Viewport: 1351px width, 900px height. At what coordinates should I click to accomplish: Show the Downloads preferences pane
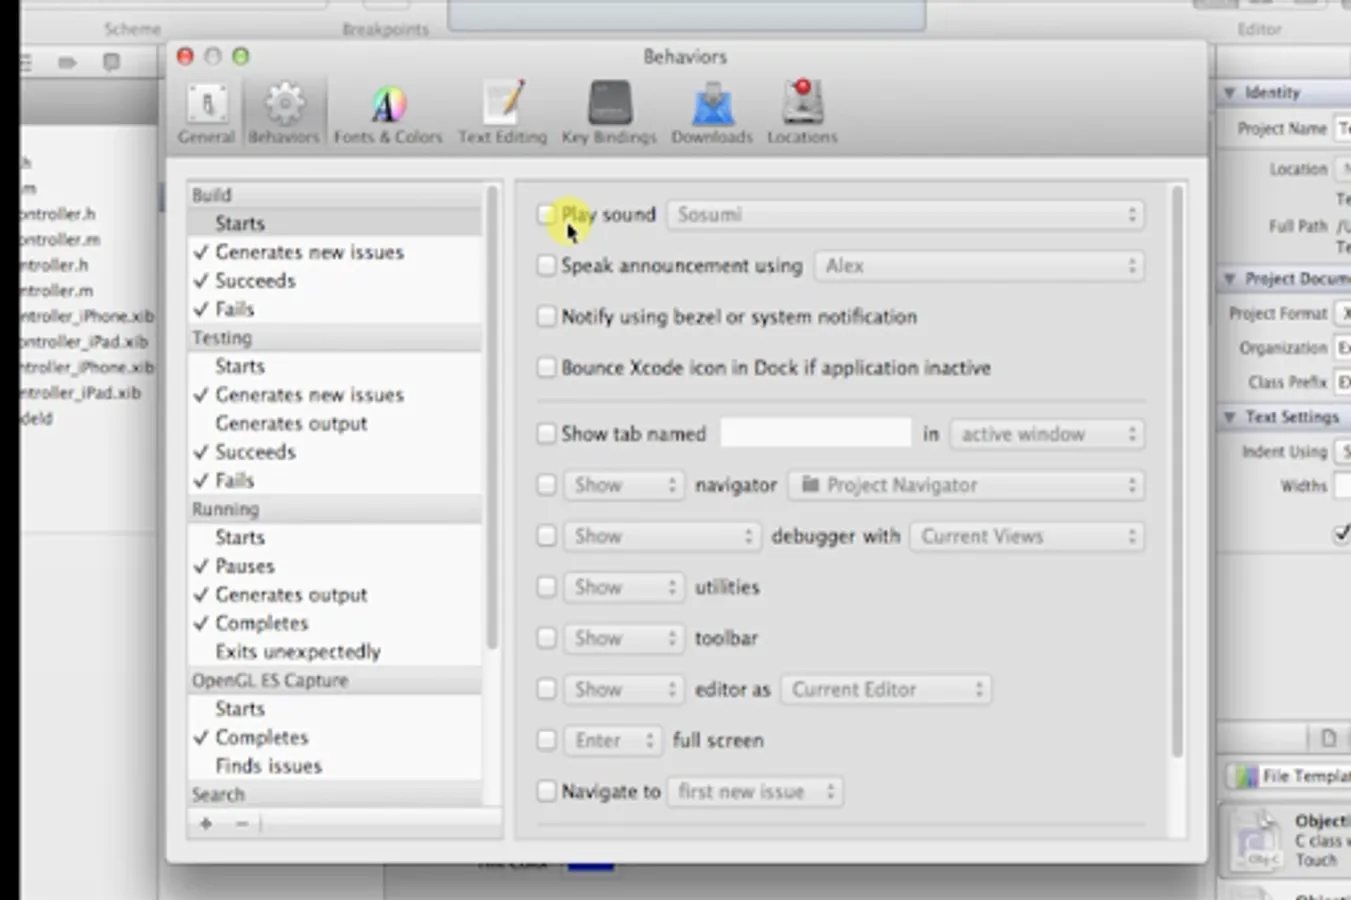pyautogui.click(x=712, y=113)
